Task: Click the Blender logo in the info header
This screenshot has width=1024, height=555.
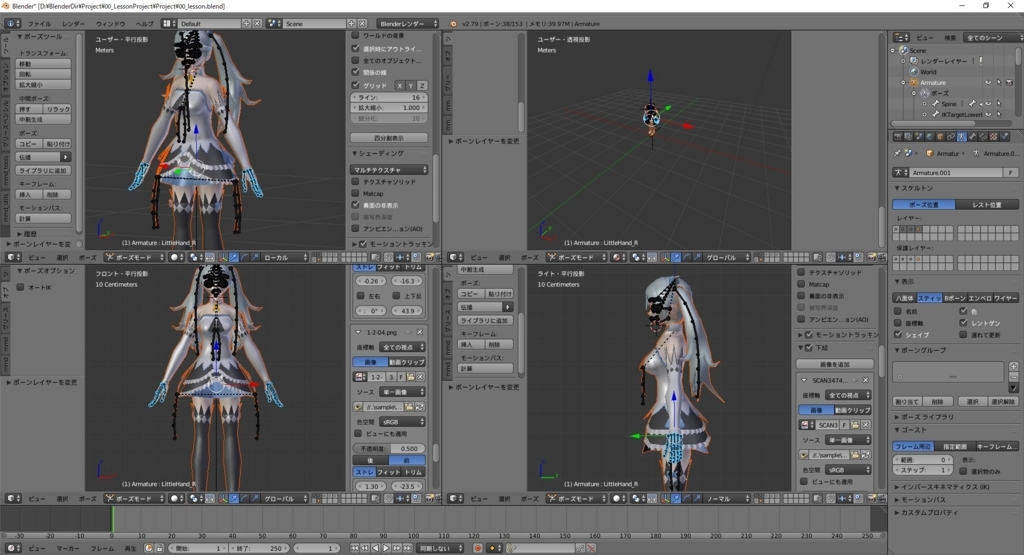Action: (x=453, y=24)
